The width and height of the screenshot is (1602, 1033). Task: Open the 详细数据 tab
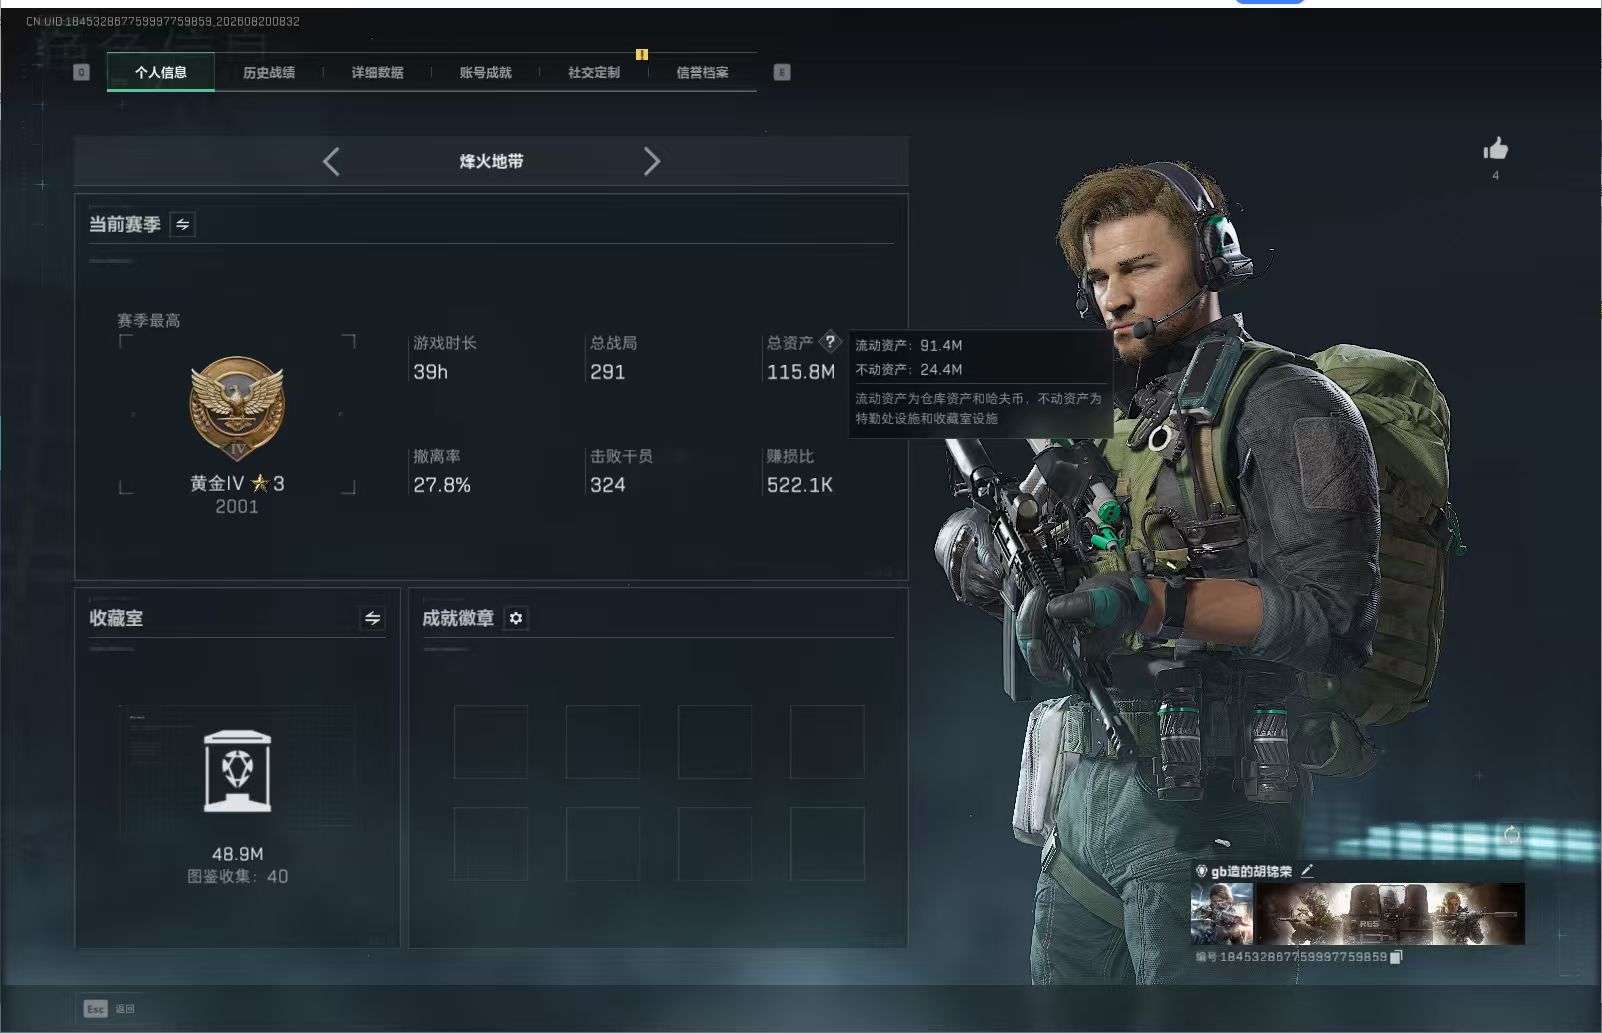377,72
